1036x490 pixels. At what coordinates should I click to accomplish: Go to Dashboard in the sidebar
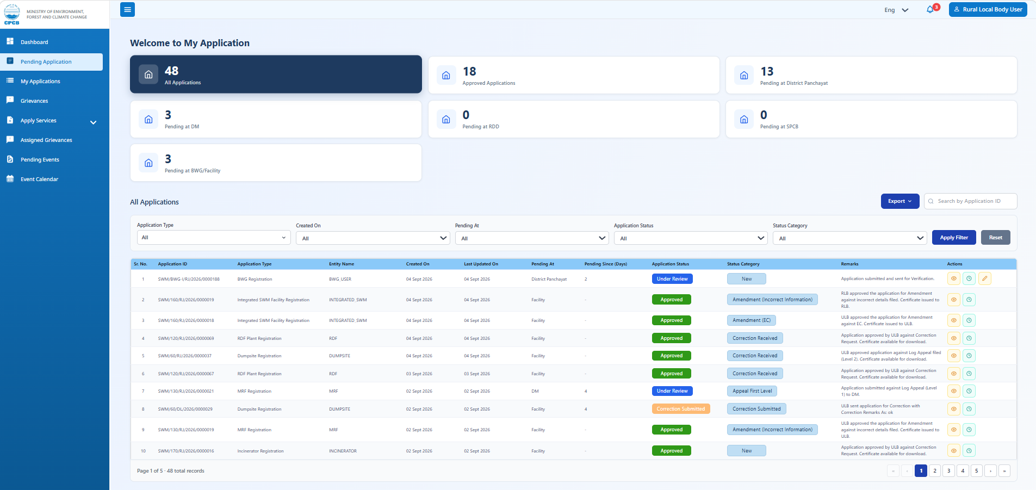pyautogui.click(x=34, y=42)
